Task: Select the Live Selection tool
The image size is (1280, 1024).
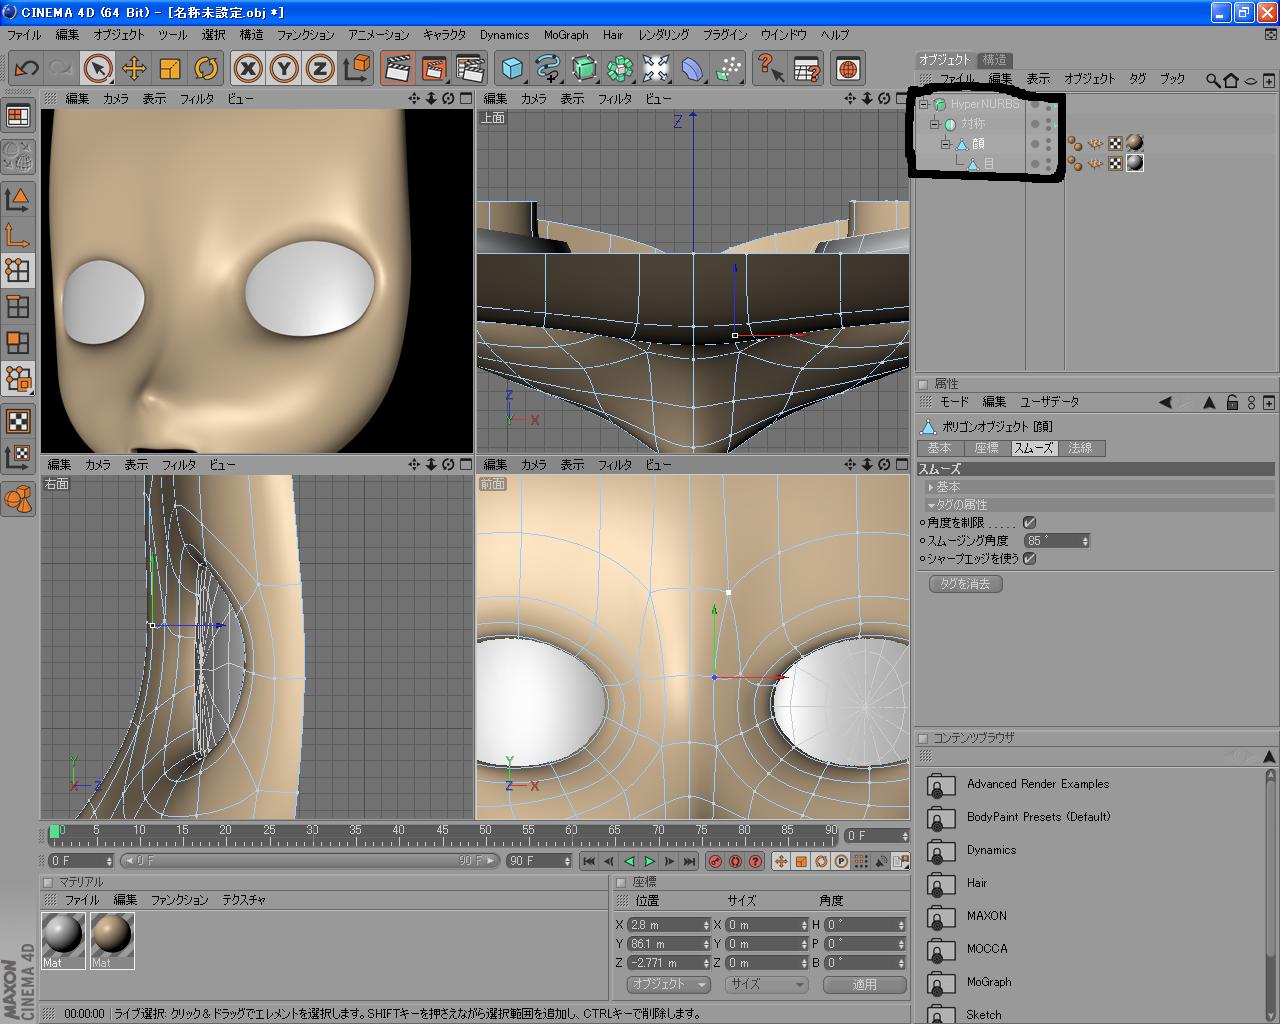Action: pyautogui.click(x=97, y=68)
